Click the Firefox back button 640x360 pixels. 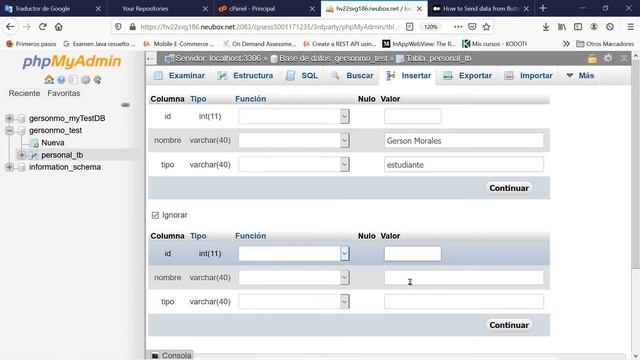pyautogui.click(x=10, y=27)
